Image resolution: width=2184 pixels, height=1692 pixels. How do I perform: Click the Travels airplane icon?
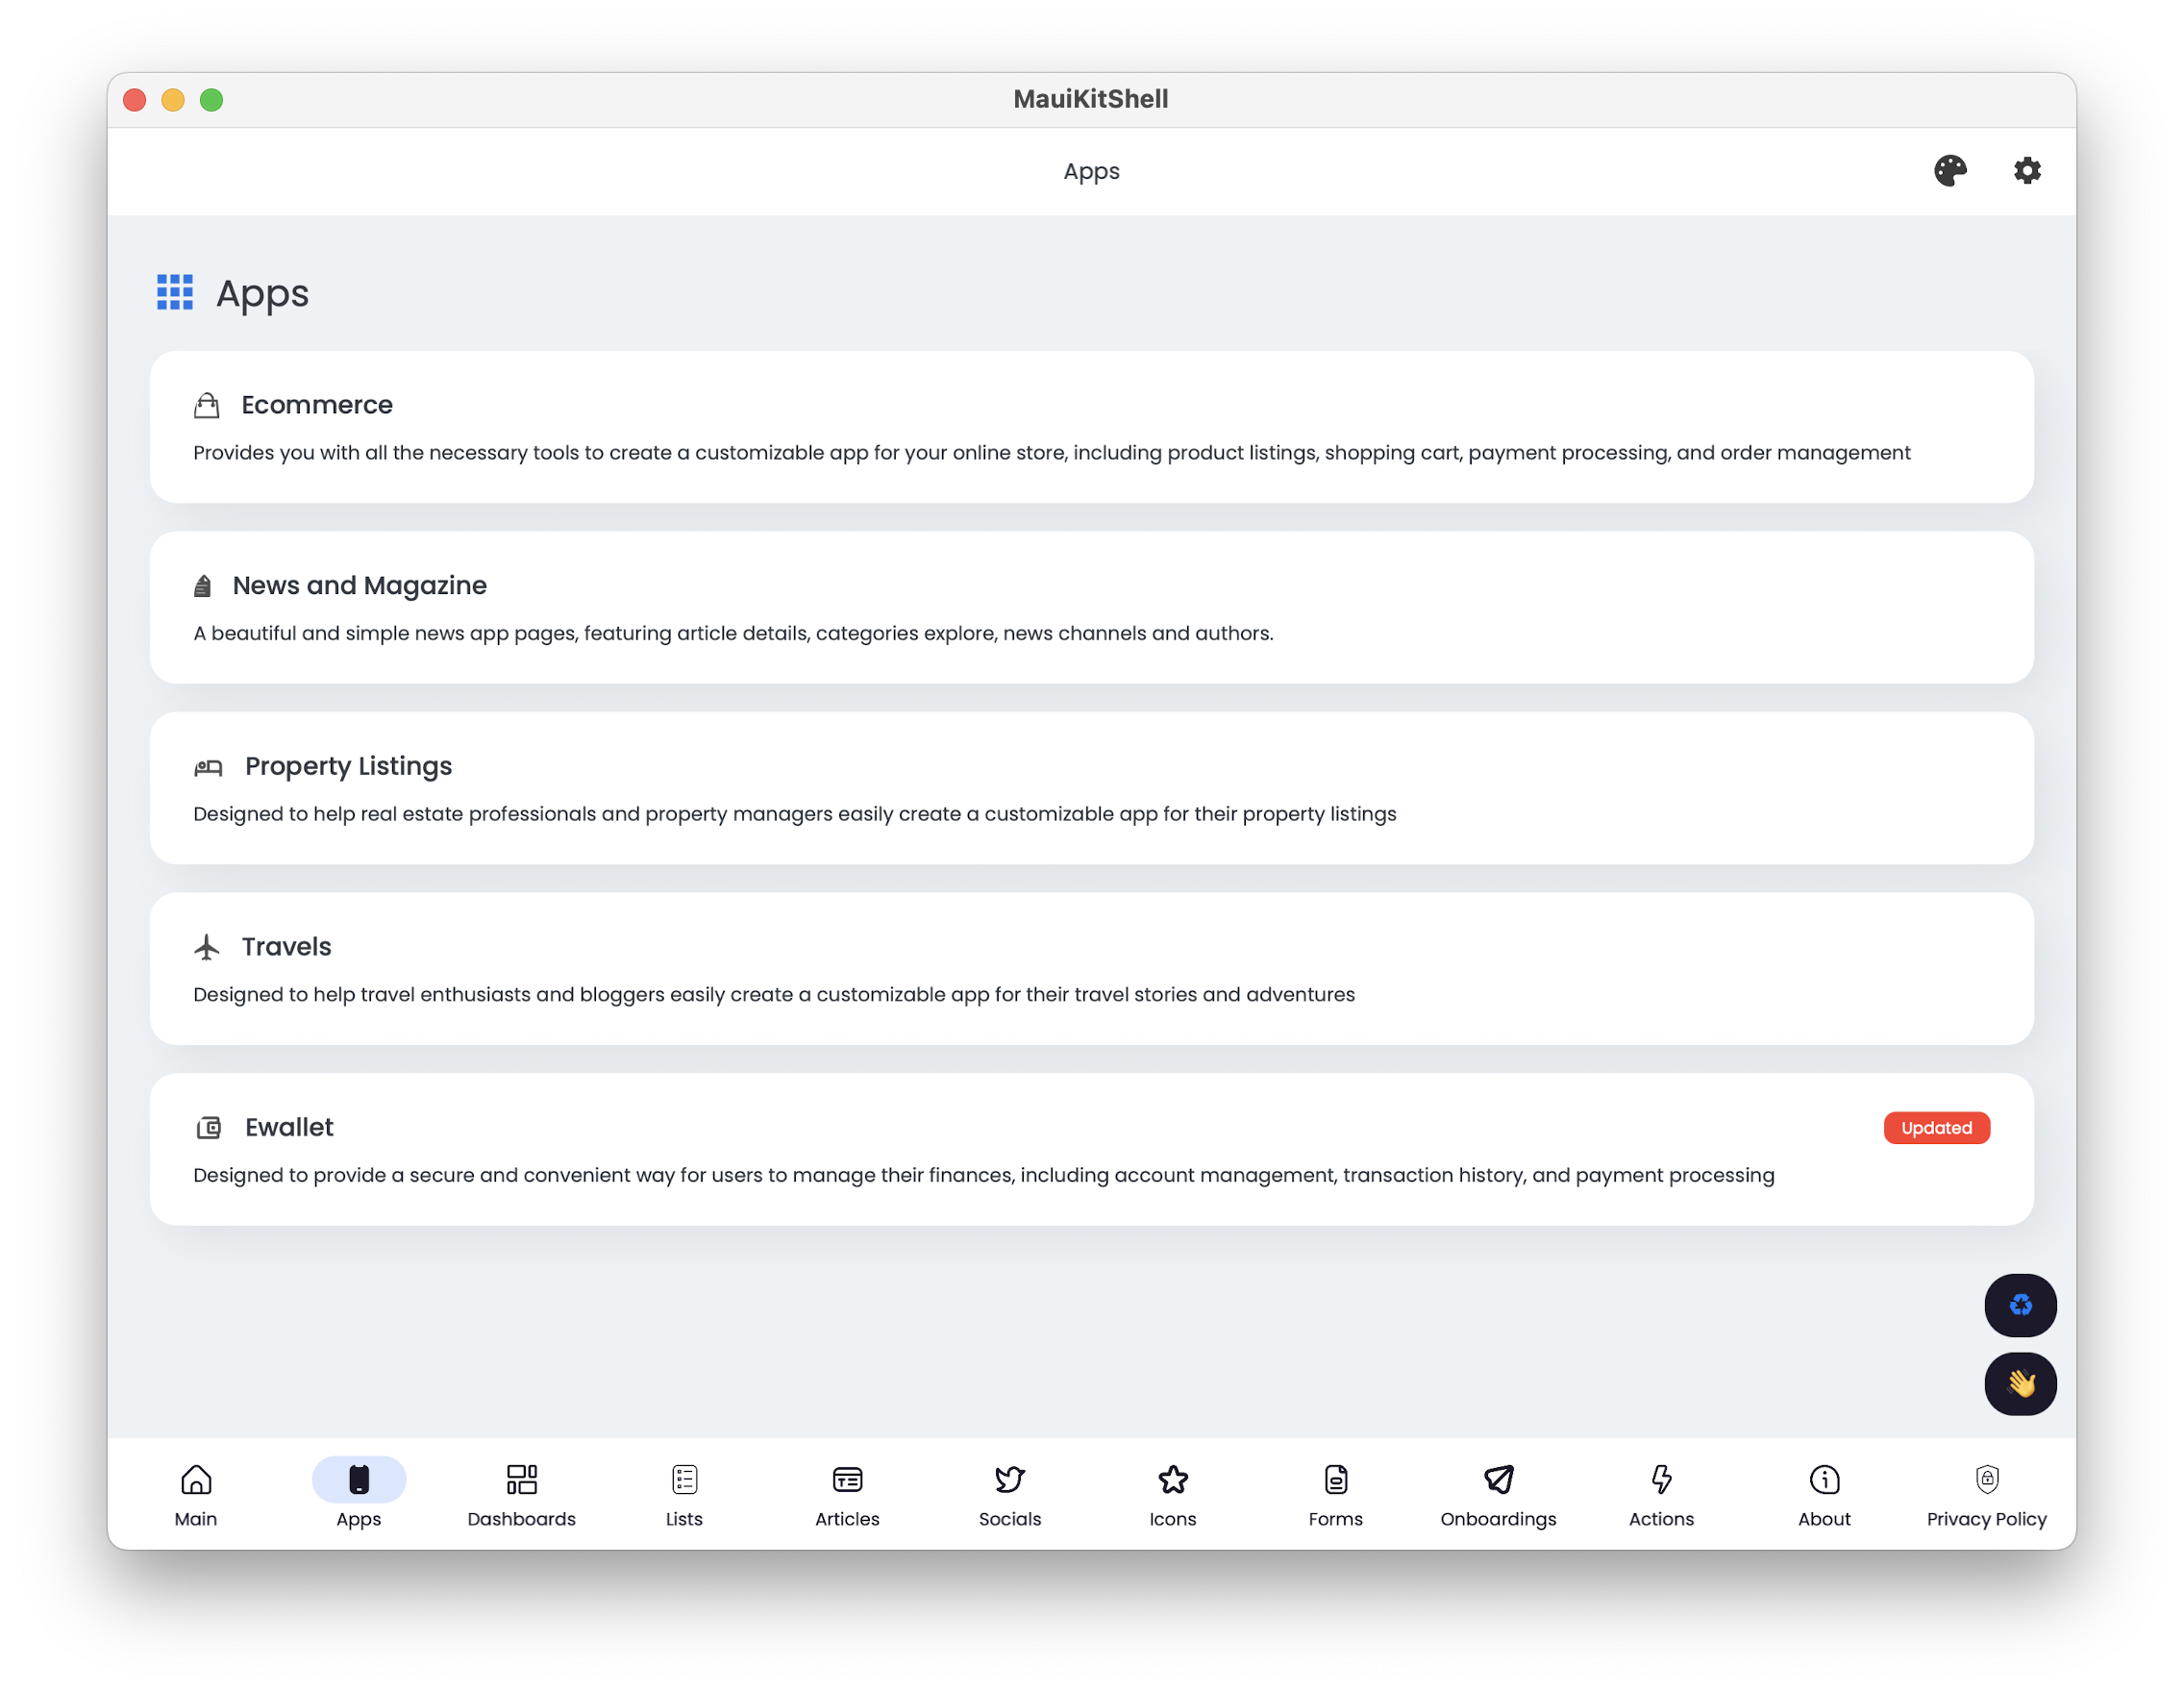(x=206, y=947)
